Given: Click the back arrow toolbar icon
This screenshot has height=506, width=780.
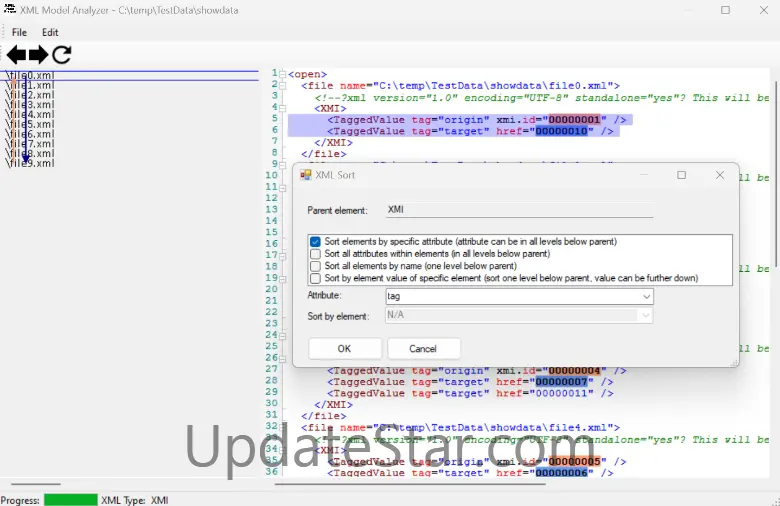Looking at the screenshot, I should (x=16, y=54).
